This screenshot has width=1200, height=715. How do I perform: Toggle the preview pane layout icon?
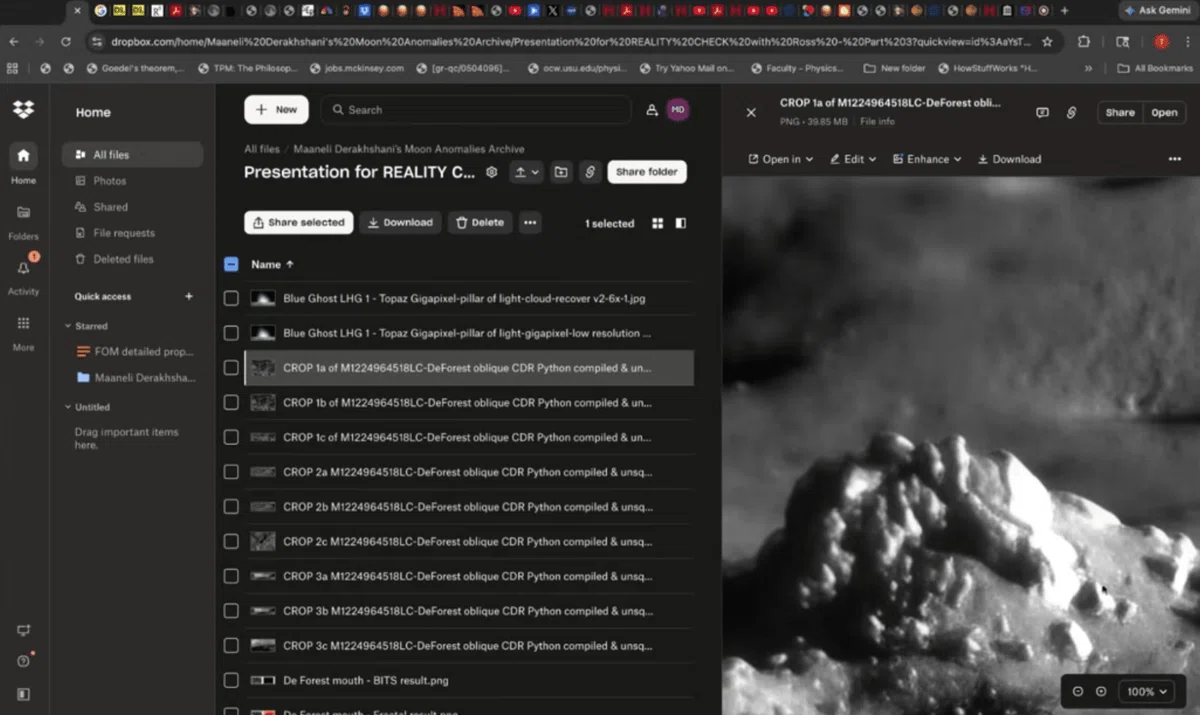pos(681,223)
